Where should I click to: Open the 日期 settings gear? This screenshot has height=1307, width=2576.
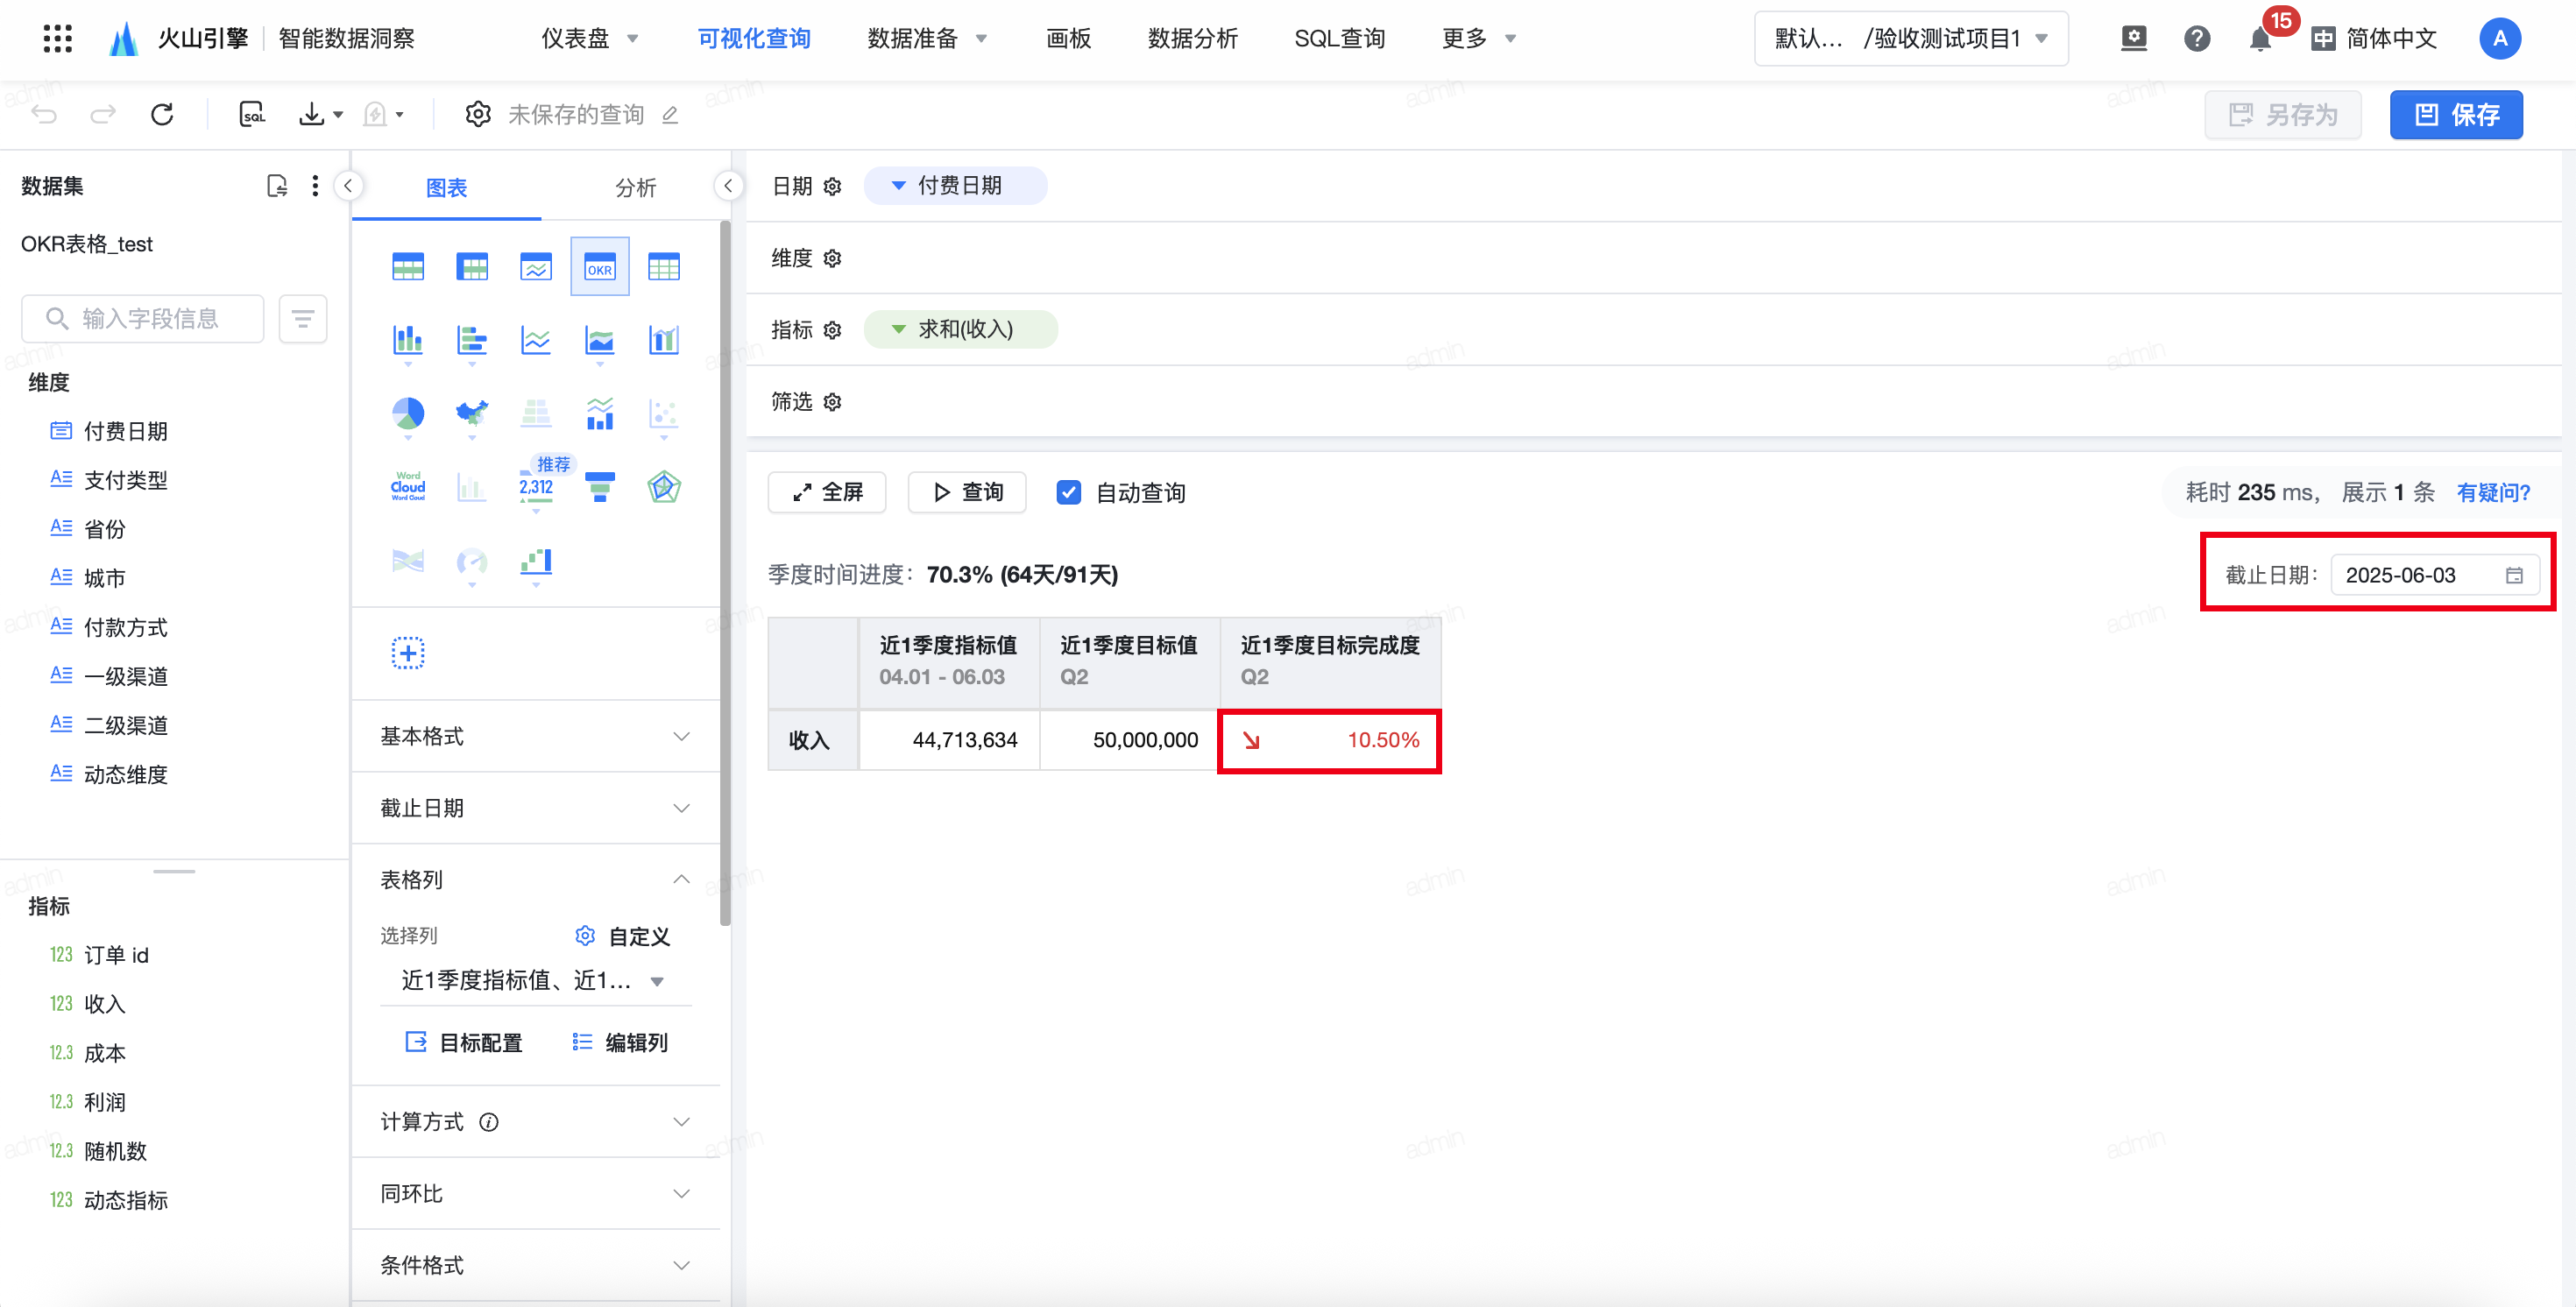832,186
